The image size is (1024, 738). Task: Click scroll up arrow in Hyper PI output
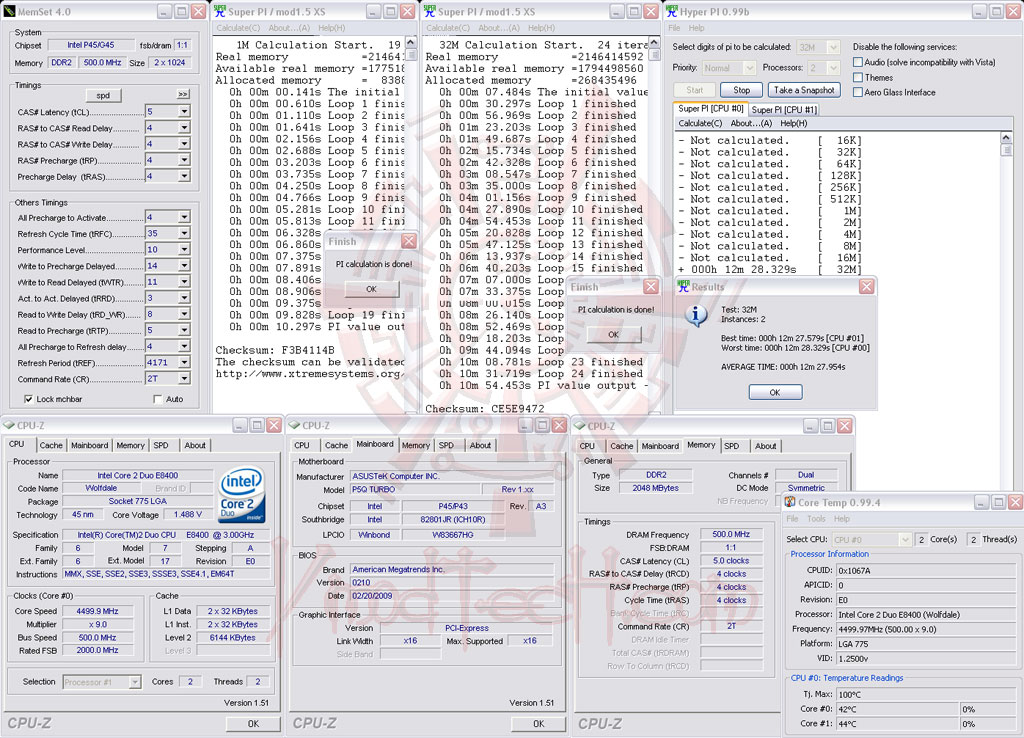pyautogui.click(x=1006, y=137)
